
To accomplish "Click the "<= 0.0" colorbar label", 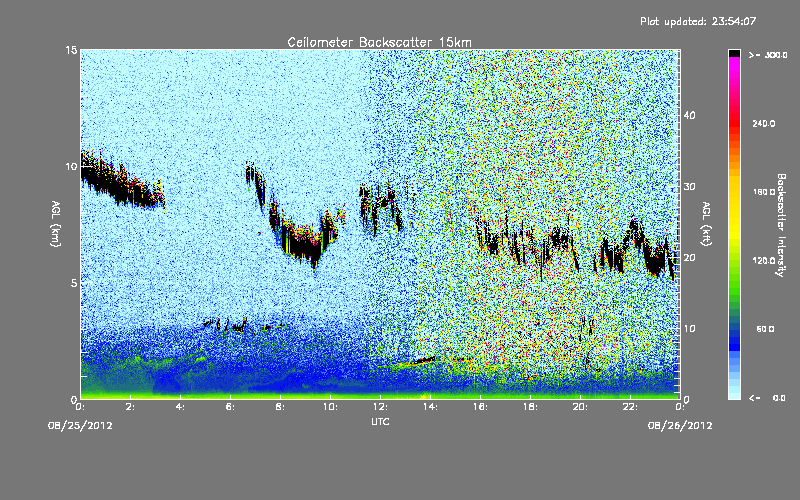I will point(767,398).
